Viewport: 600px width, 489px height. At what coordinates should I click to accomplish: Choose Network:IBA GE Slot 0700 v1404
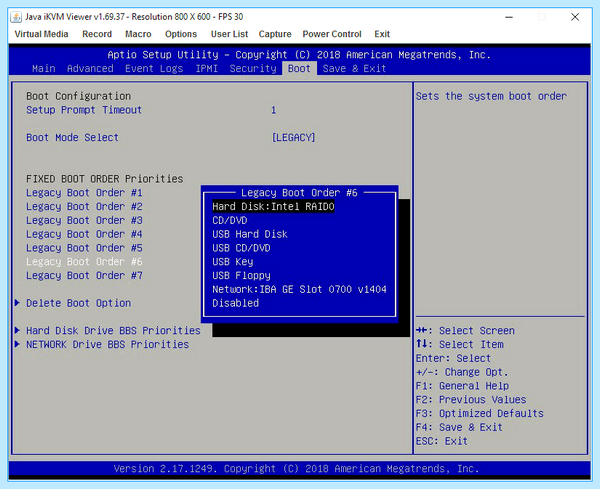(x=299, y=289)
